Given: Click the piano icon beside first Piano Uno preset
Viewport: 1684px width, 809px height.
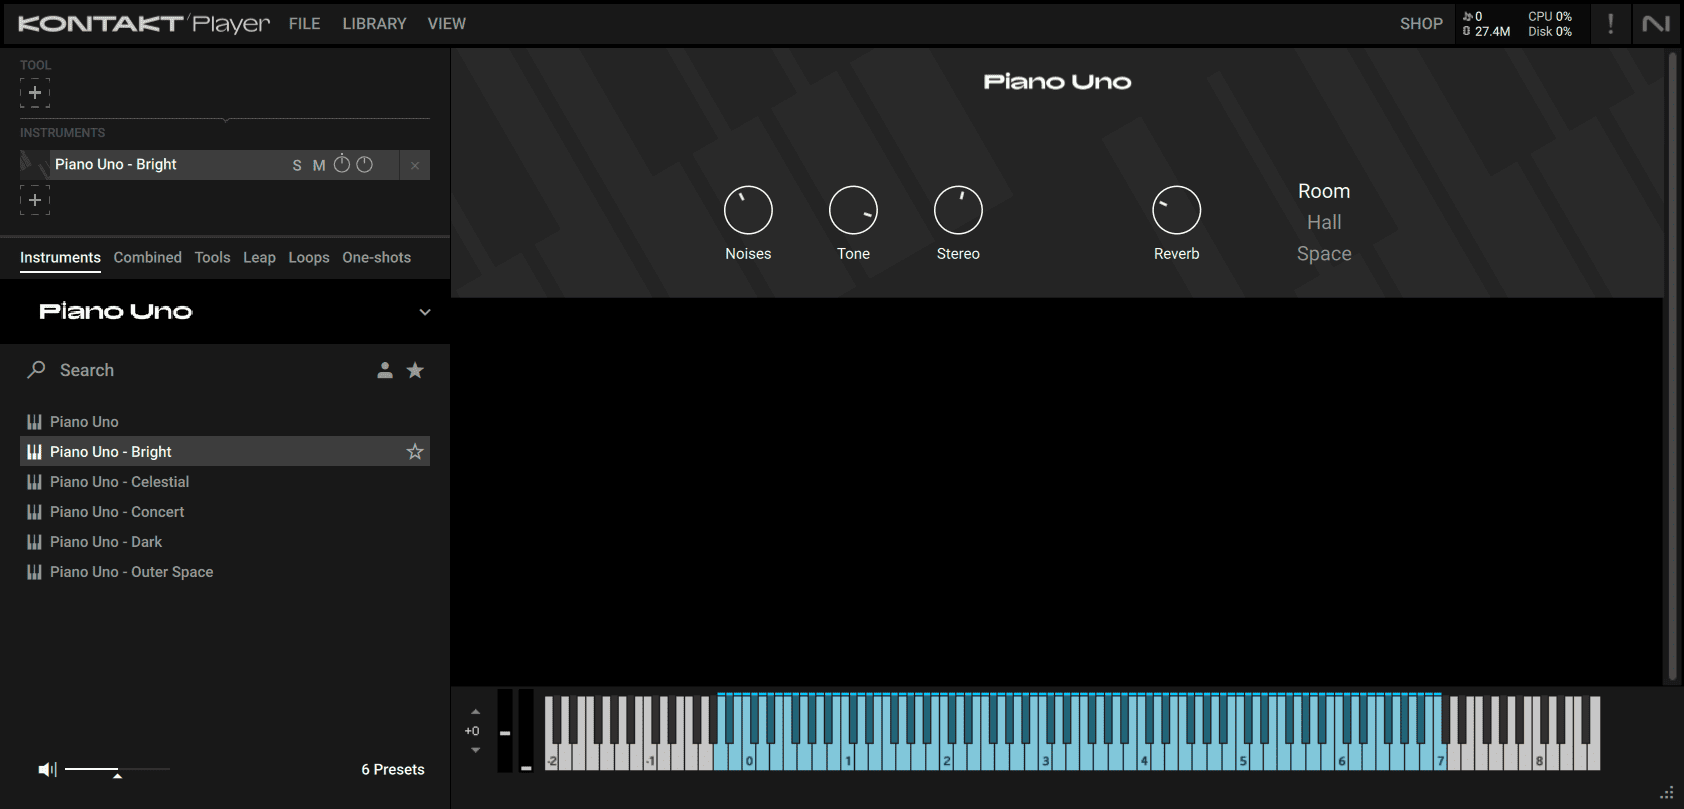Looking at the screenshot, I should (34, 422).
